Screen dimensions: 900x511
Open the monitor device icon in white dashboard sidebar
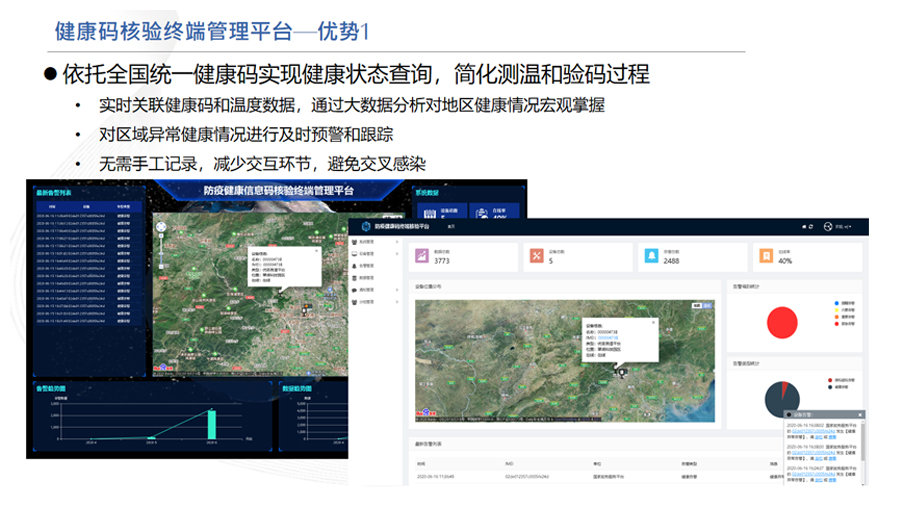click(354, 254)
